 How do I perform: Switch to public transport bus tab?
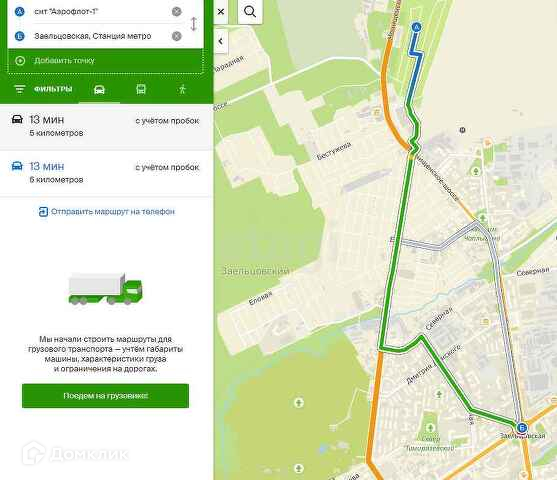(x=141, y=90)
